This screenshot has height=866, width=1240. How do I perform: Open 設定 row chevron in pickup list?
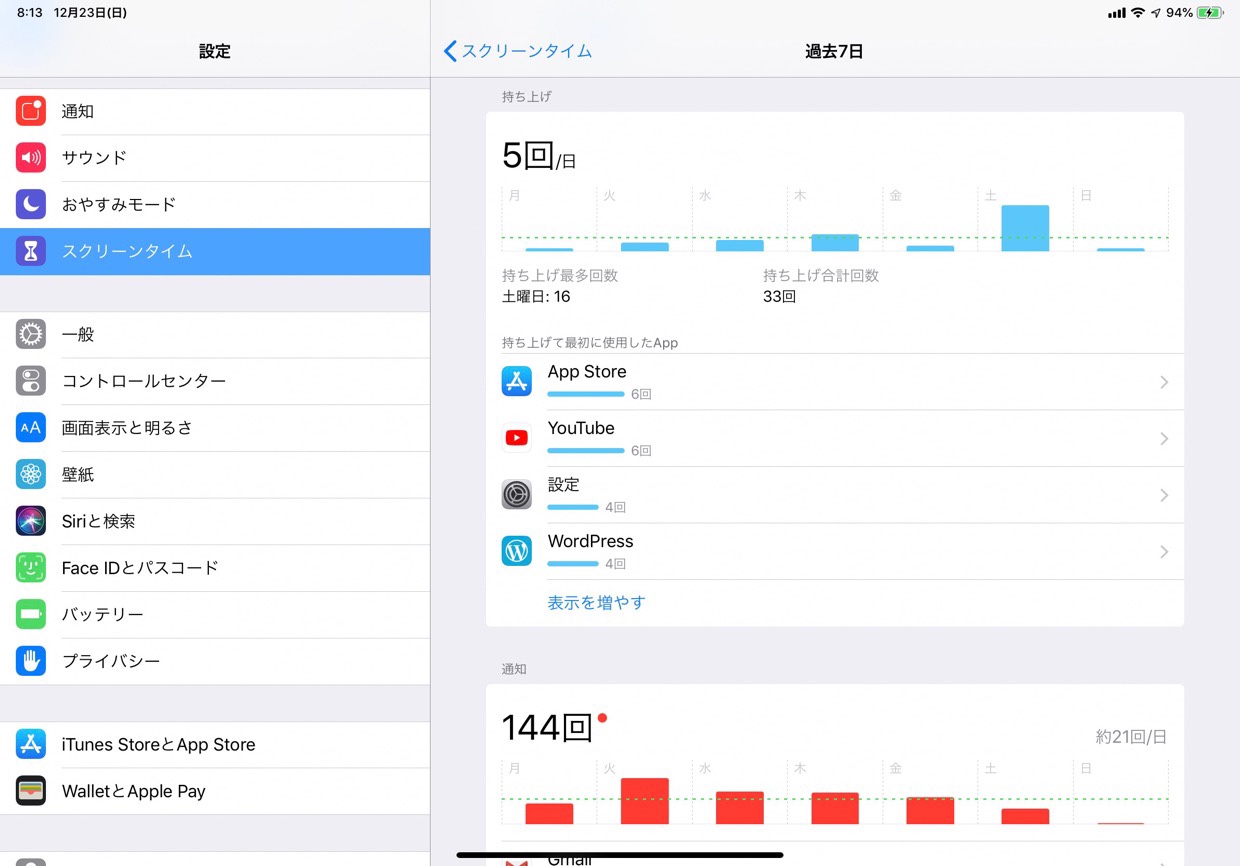[x=1164, y=495]
